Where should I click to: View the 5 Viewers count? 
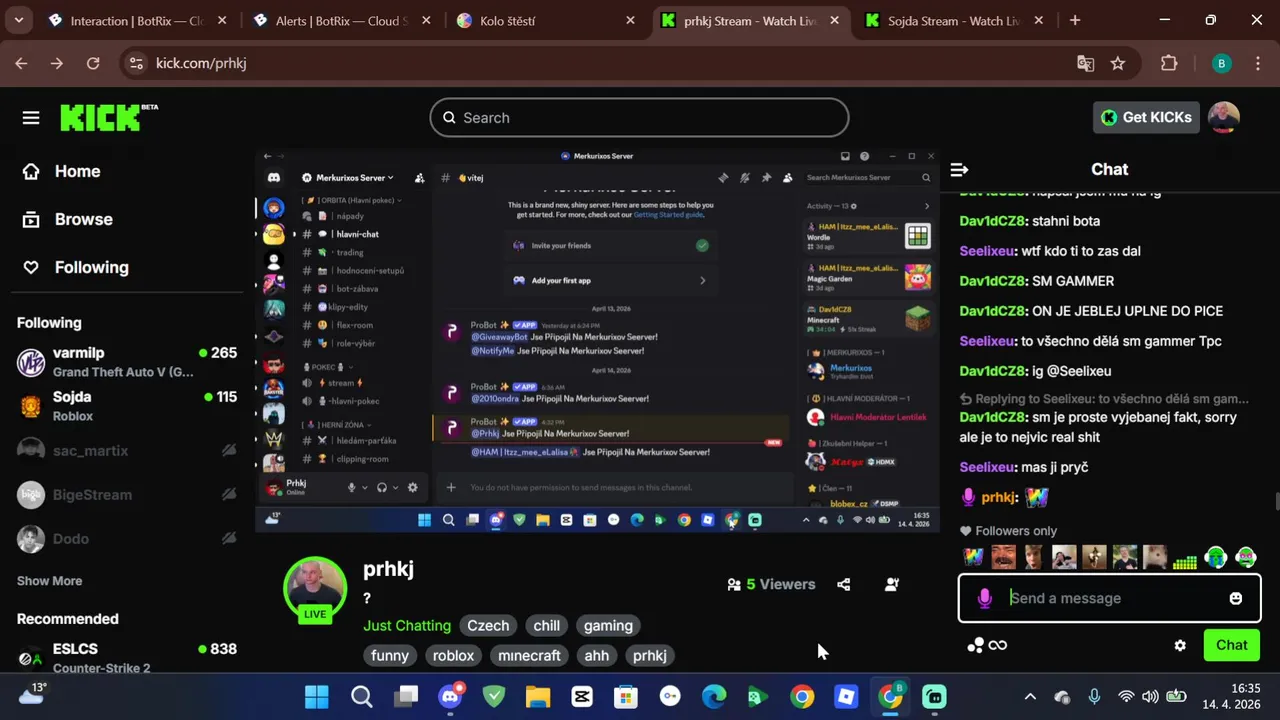(x=771, y=584)
